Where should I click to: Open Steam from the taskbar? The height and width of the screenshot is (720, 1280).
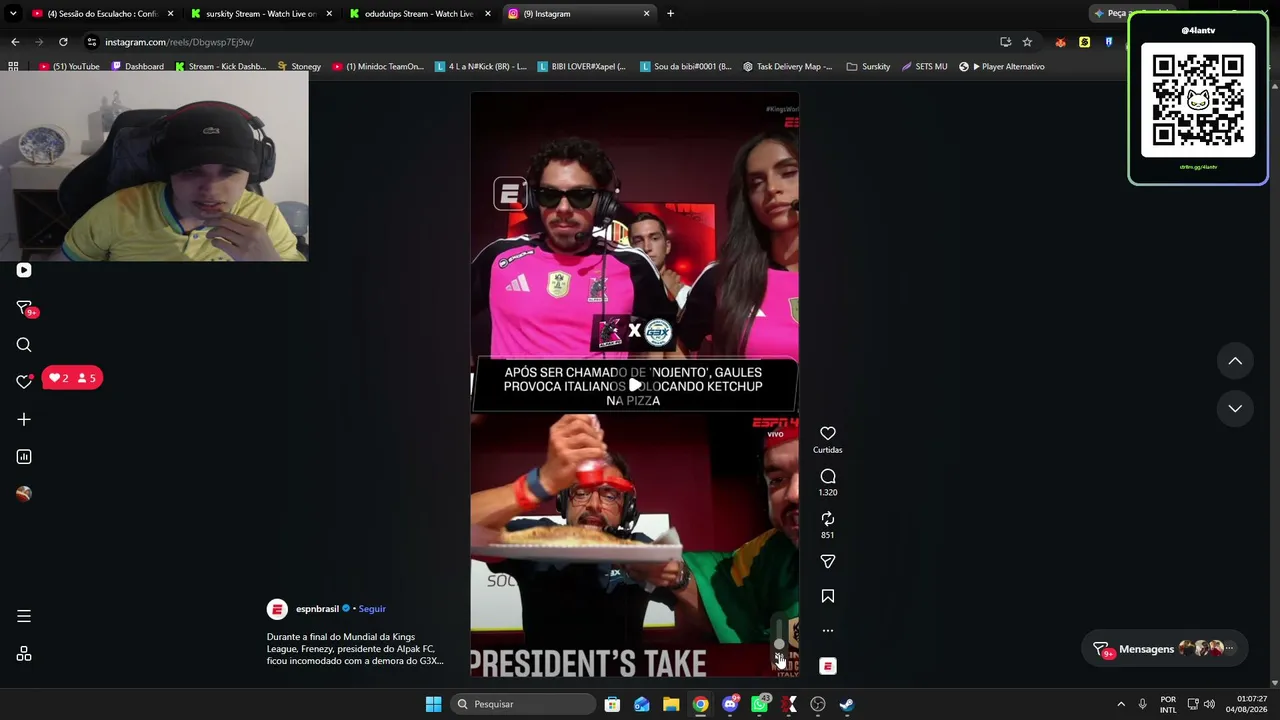(846, 704)
